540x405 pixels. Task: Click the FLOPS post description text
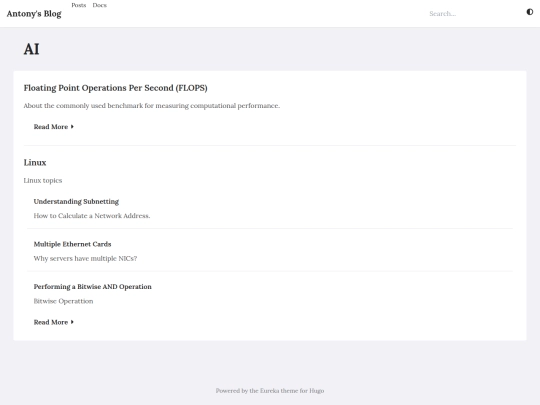(152, 106)
